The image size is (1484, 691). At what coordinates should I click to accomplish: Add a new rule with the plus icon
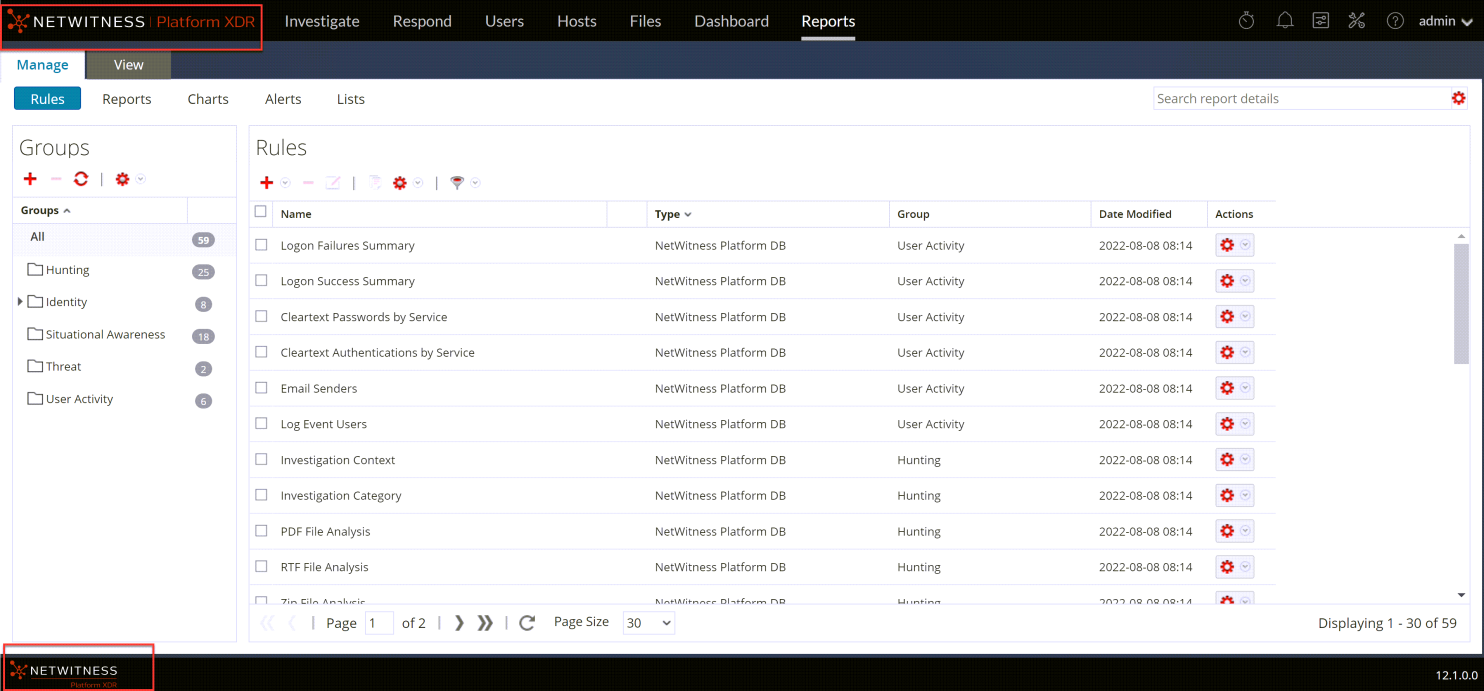[265, 183]
